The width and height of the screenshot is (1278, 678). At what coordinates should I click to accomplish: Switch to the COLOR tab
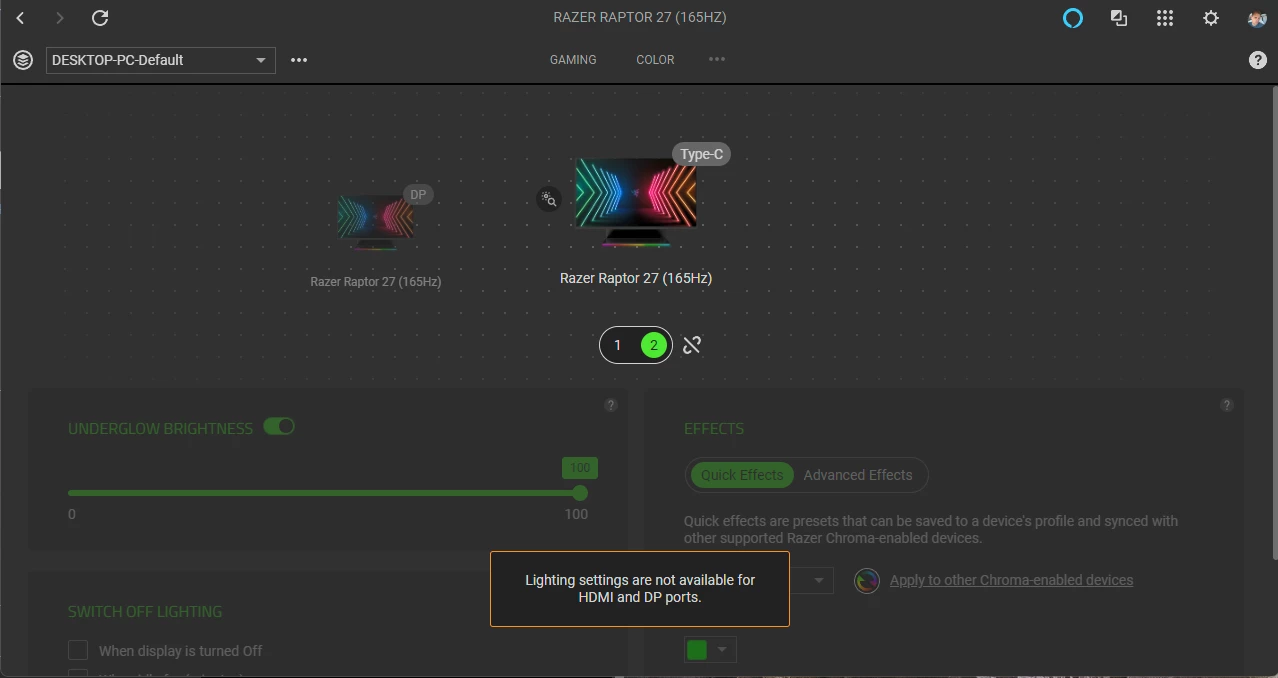[x=655, y=60]
